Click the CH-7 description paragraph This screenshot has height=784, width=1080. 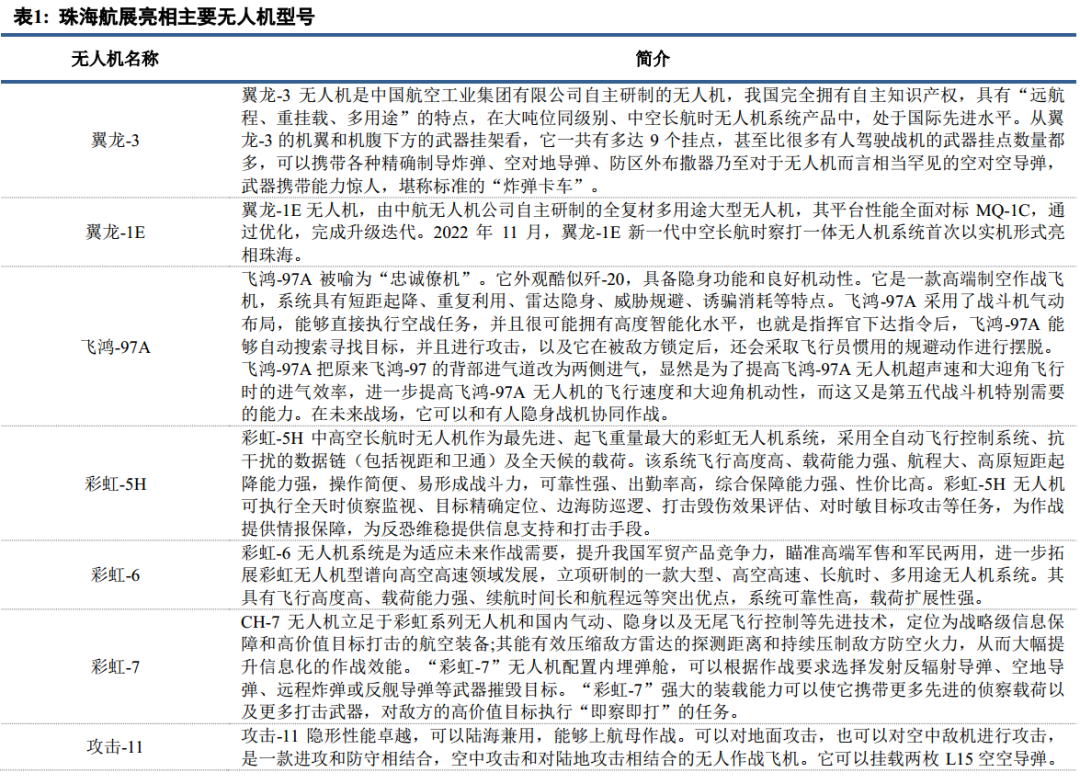click(x=652, y=667)
